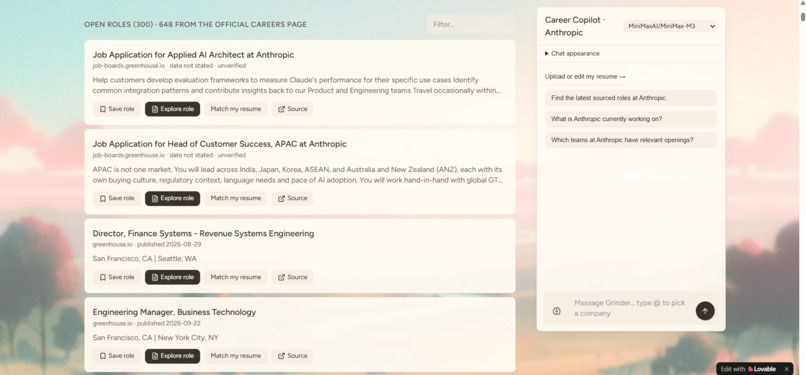Click the circular icon left of chat input
The height and width of the screenshot is (375, 806).
click(557, 311)
